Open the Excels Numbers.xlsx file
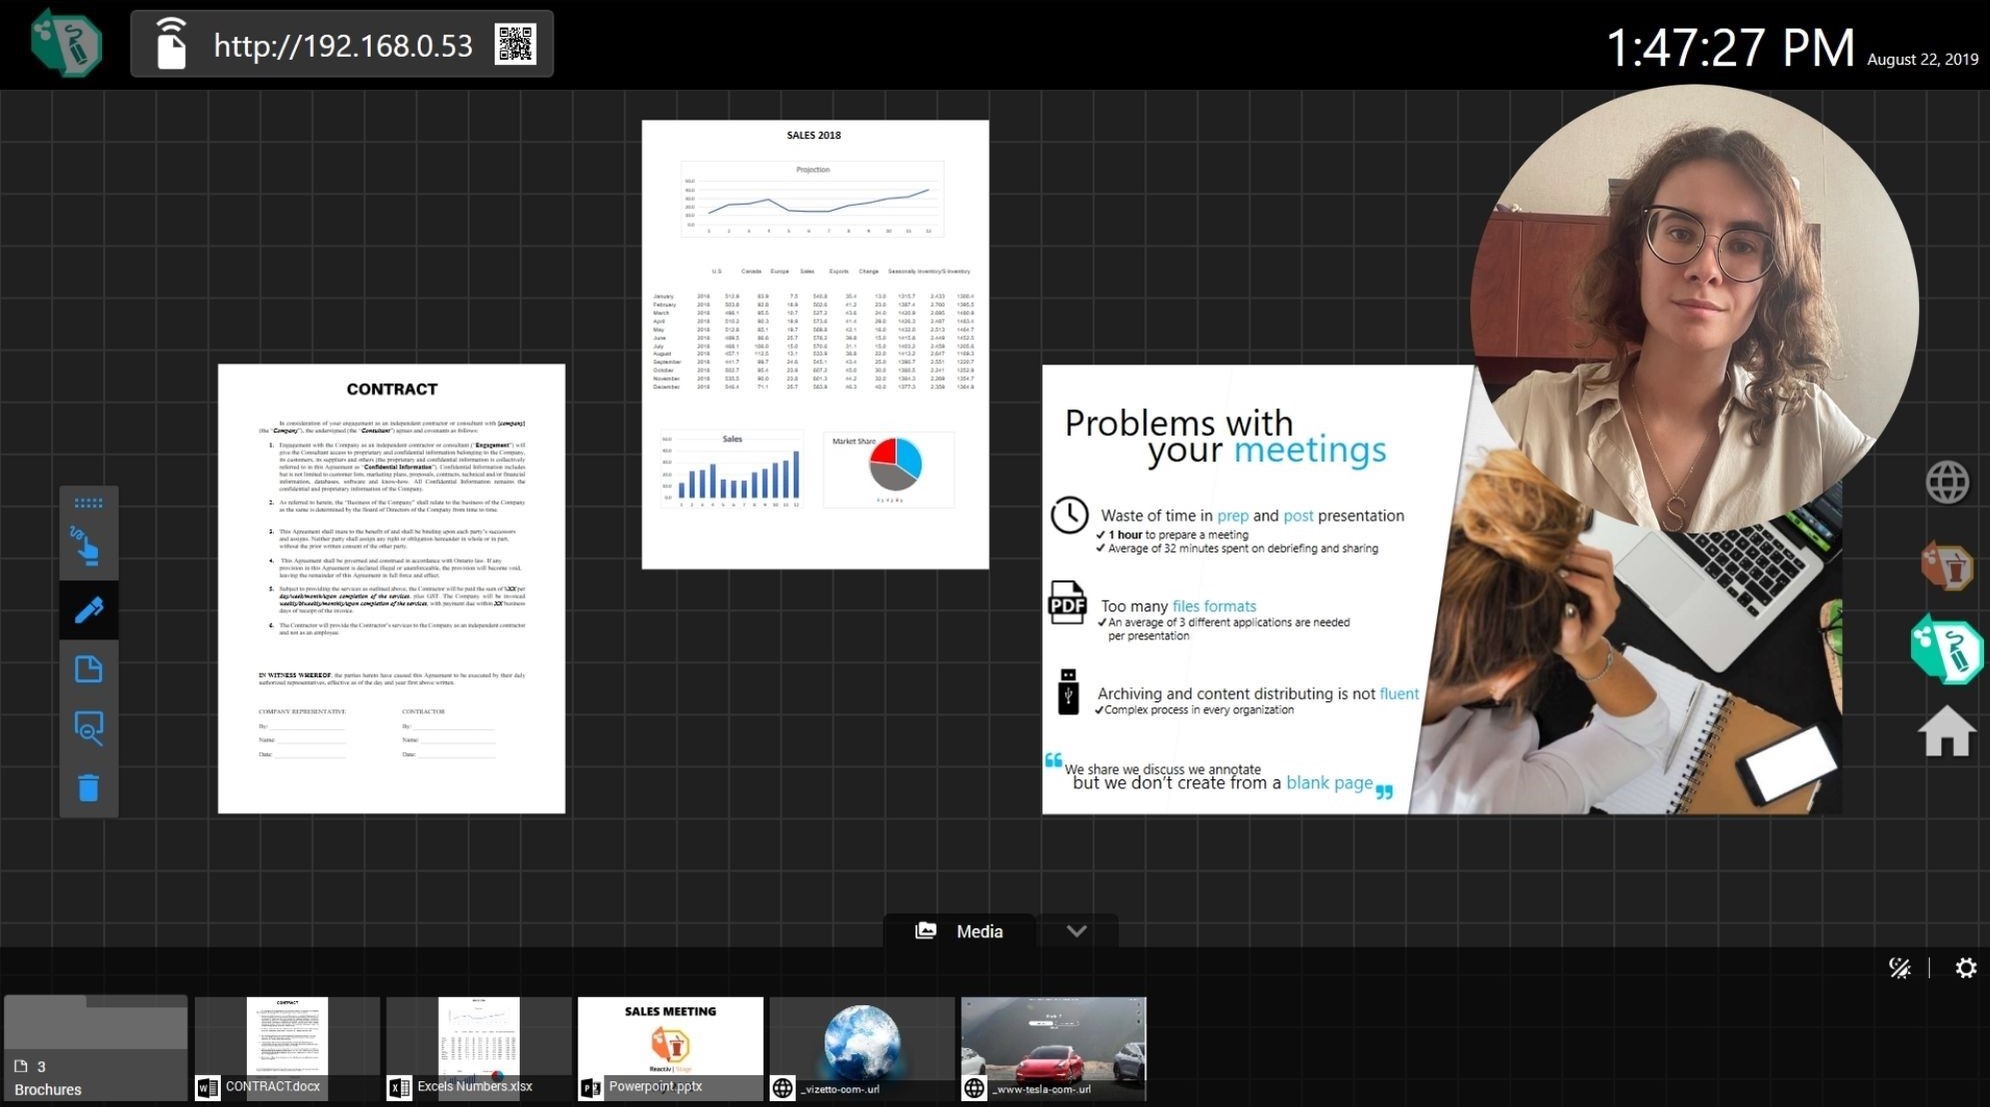 pyautogui.click(x=479, y=1048)
